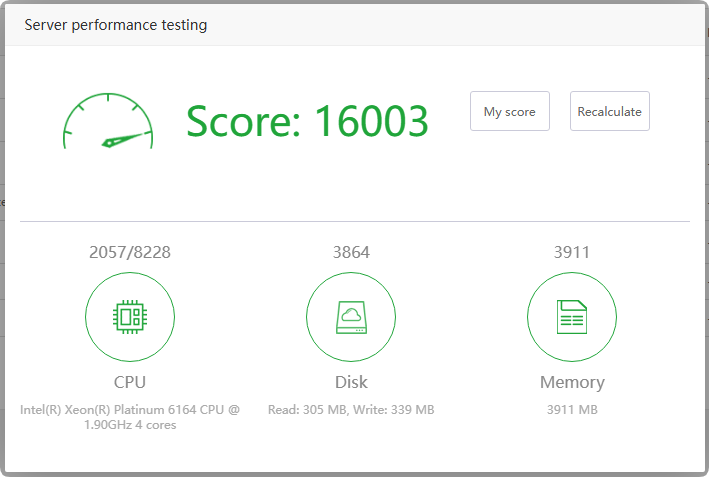Click the CPU label

pyautogui.click(x=130, y=382)
